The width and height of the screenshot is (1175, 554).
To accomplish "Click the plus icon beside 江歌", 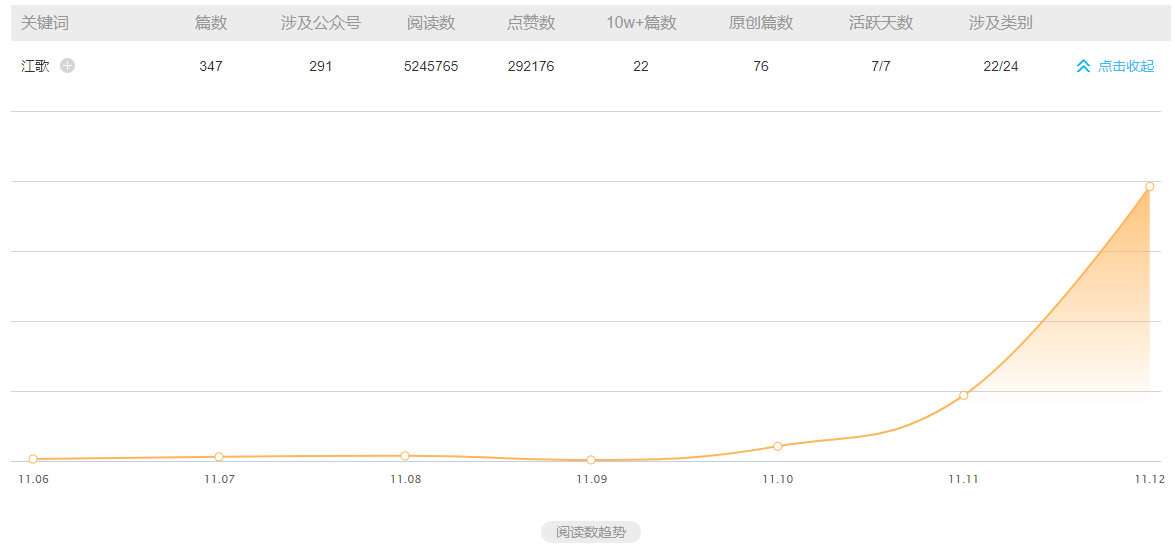I will (68, 66).
